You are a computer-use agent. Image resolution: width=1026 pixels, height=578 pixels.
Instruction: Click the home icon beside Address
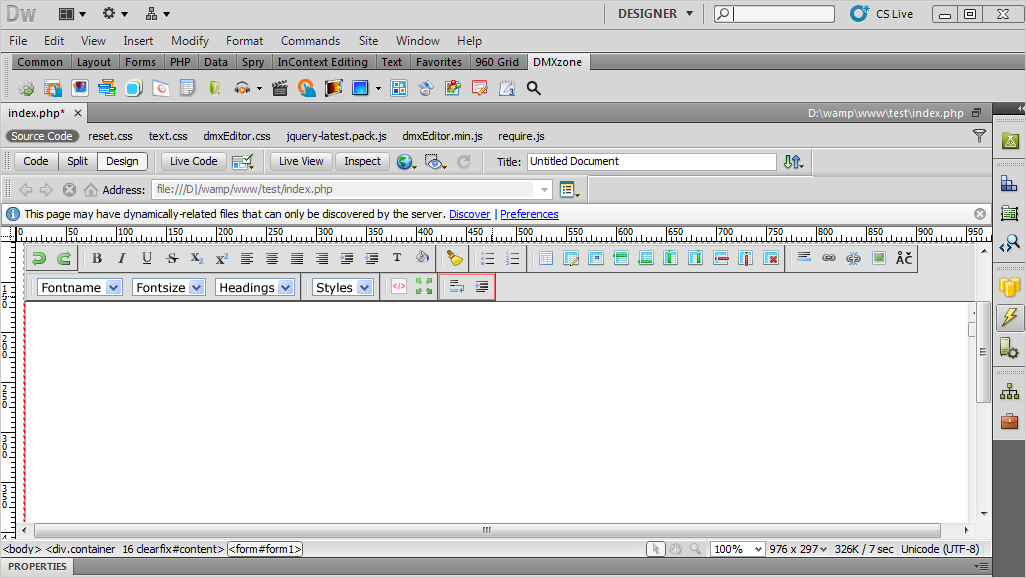pyautogui.click(x=90, y=190)
